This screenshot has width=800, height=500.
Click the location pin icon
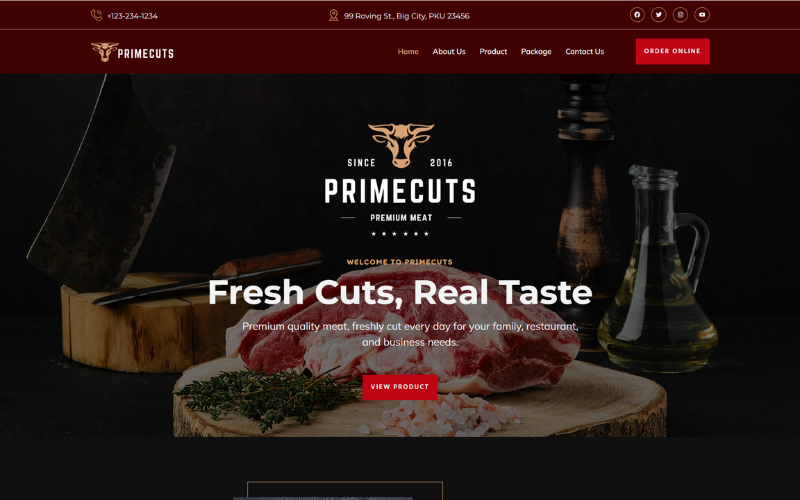(x=333, y=15)
